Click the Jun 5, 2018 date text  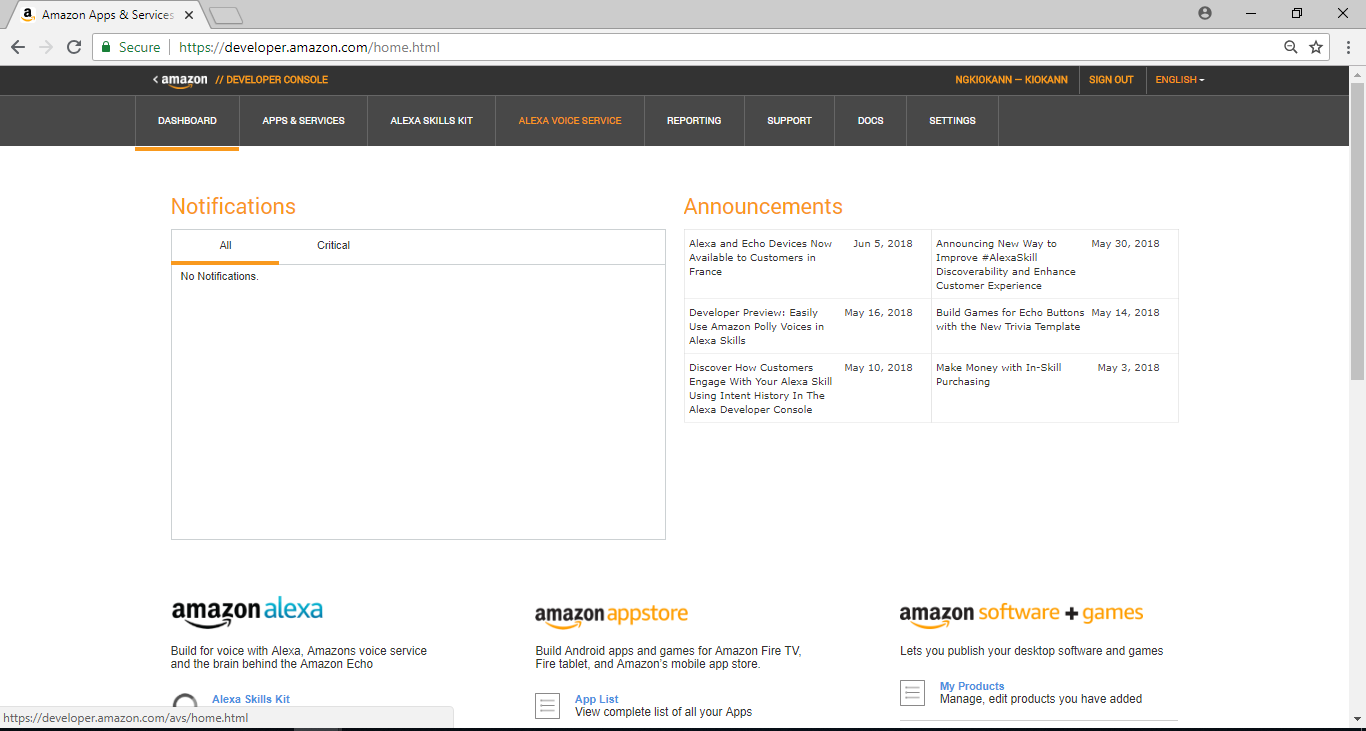click(x=883, y=244)
